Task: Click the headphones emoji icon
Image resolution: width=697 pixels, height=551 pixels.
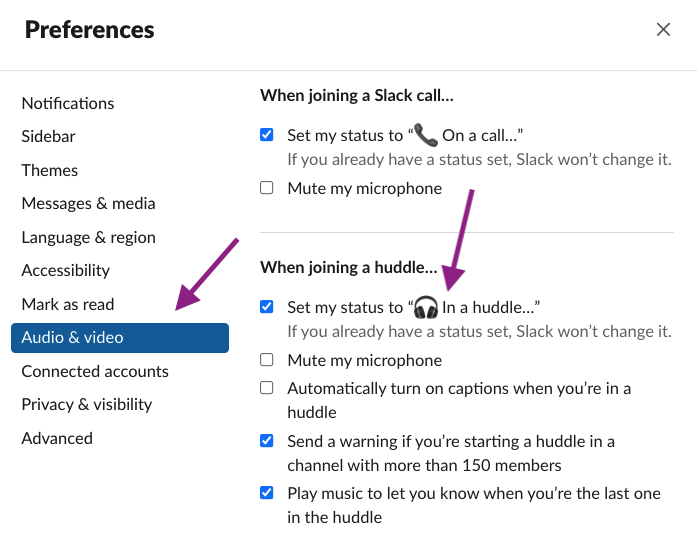Action: (x=426, y=307)
